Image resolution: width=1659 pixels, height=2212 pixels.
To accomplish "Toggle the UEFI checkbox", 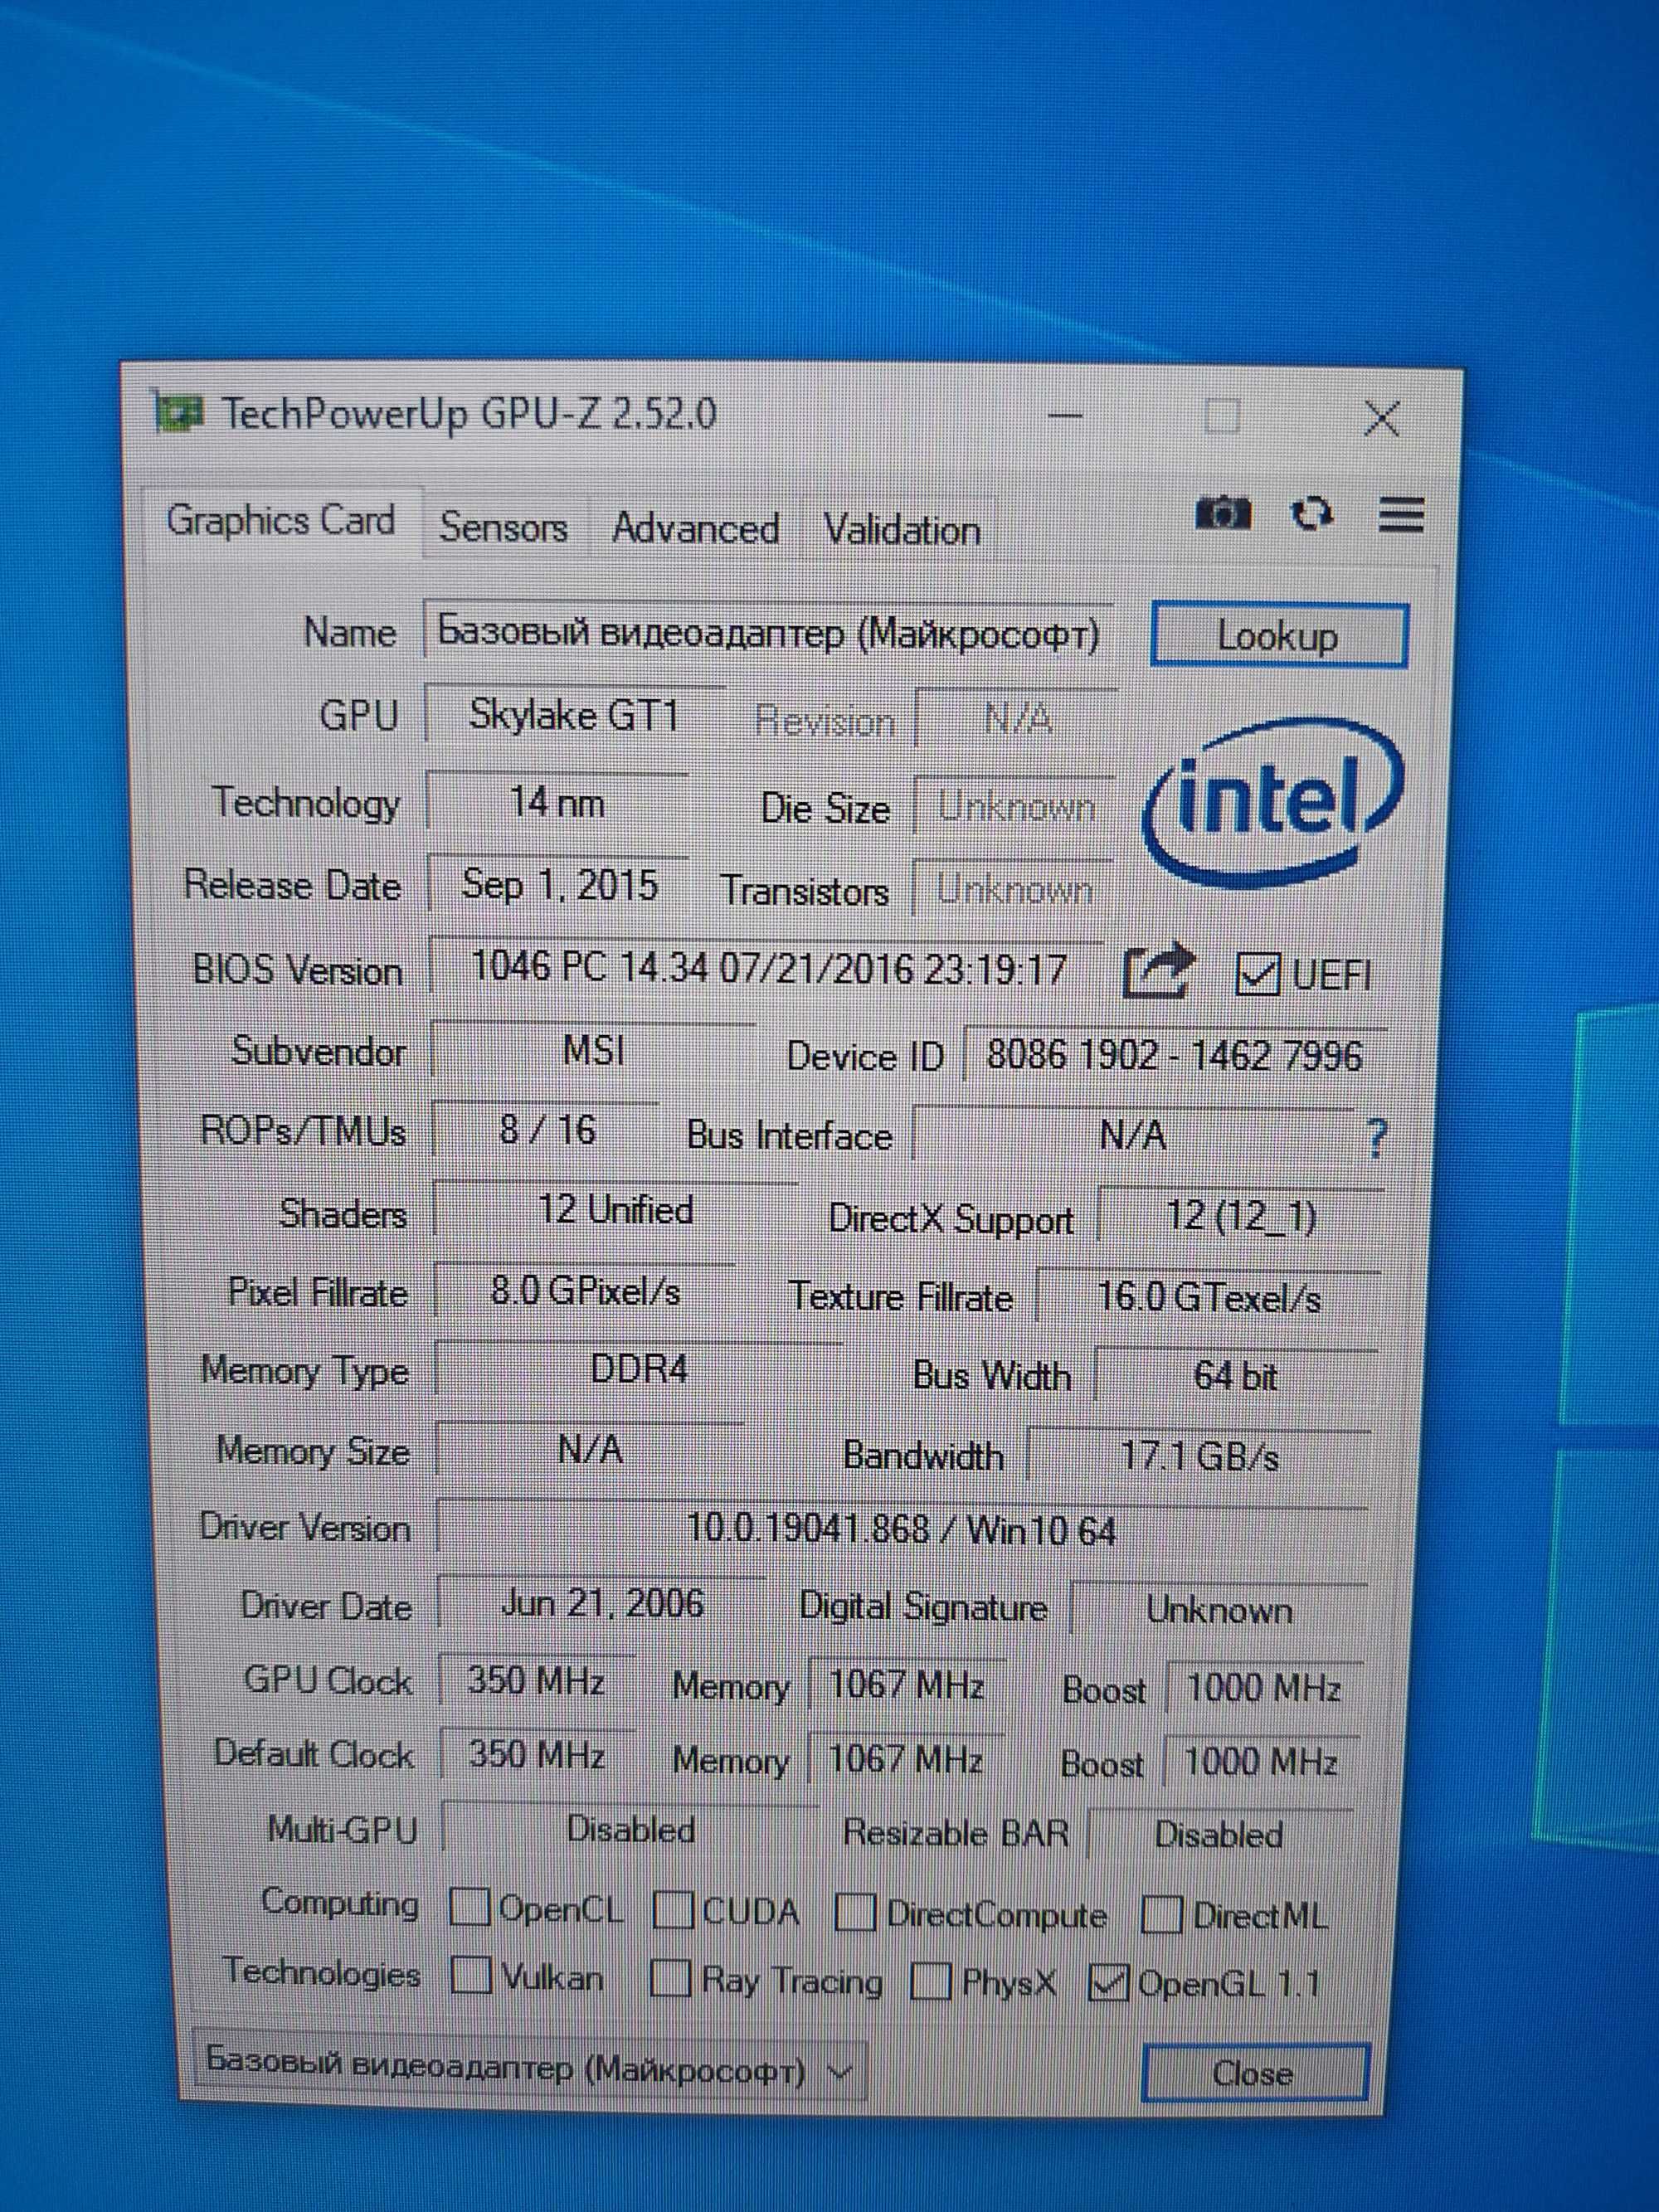I will [x=1257, y=973].
